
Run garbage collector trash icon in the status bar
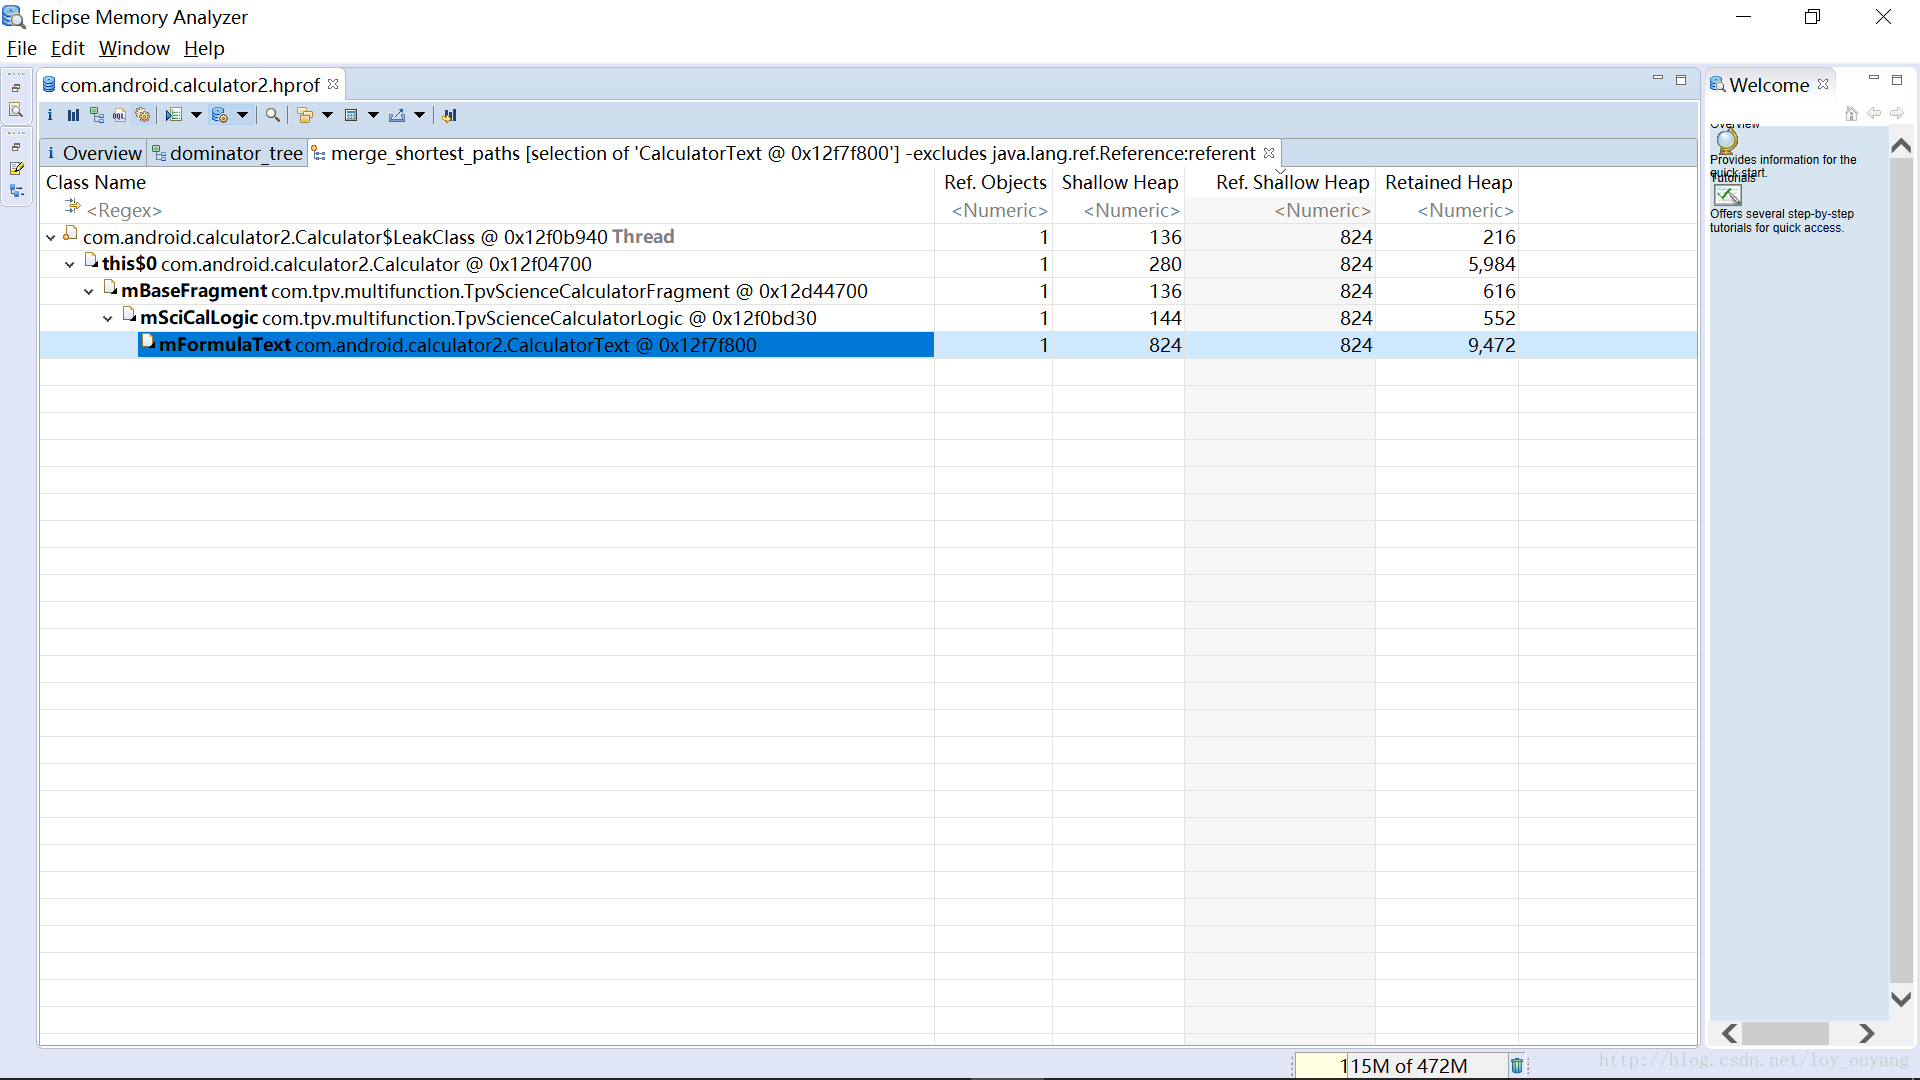[1516, 1065]
